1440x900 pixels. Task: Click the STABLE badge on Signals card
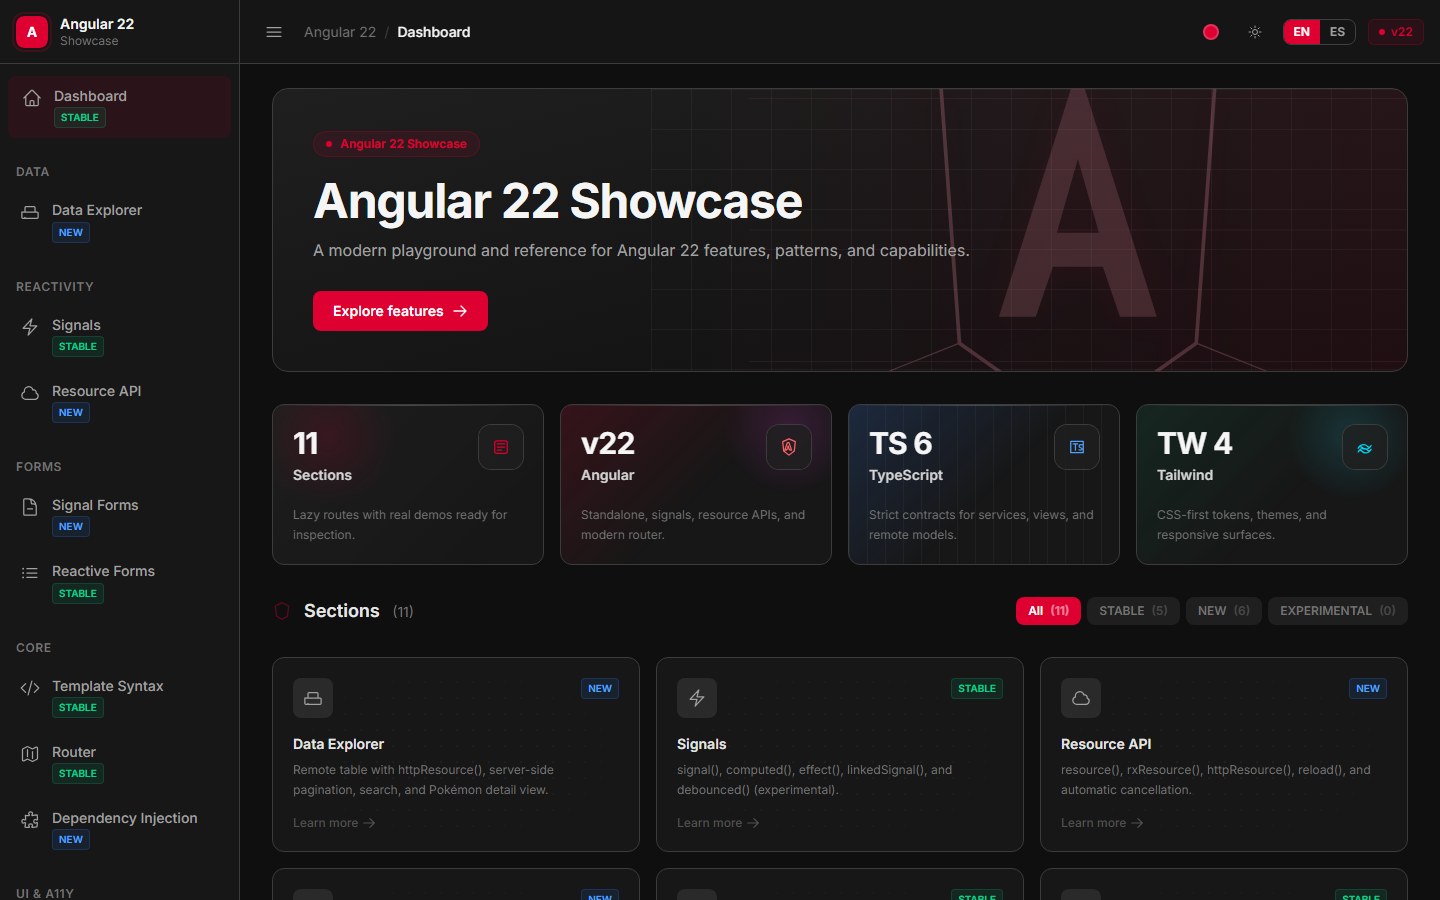coord(977,688)
